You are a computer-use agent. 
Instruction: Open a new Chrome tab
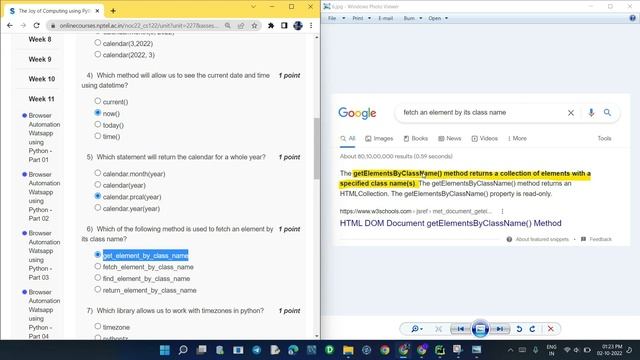pyautogui.click(x=113, y=11)
